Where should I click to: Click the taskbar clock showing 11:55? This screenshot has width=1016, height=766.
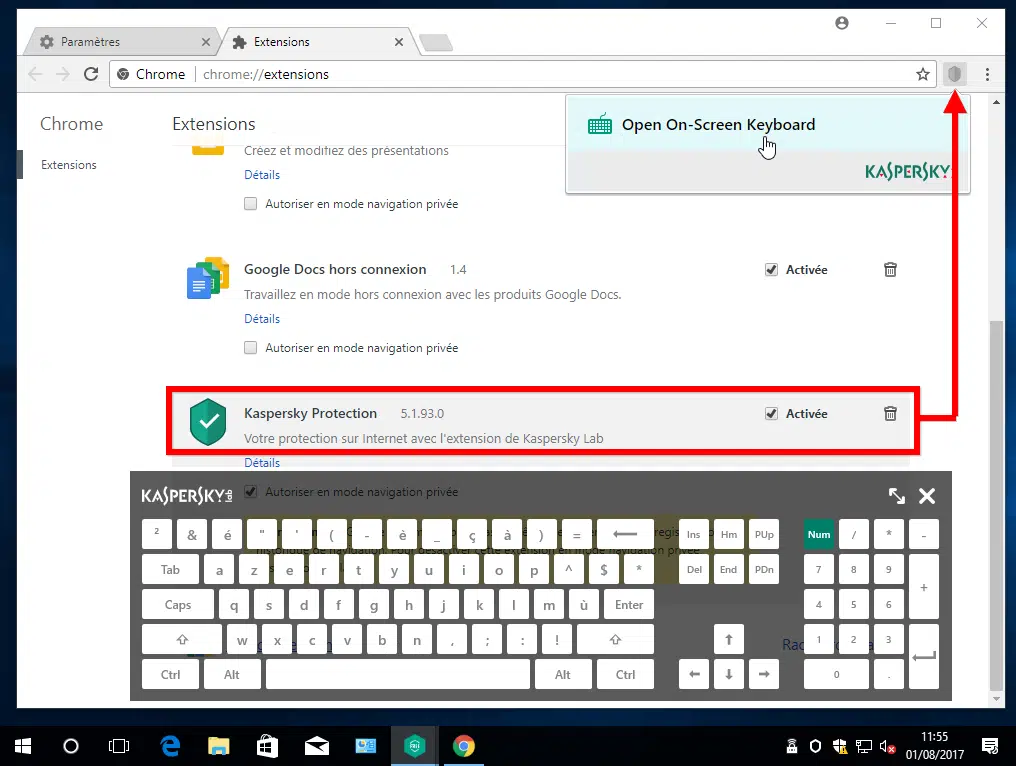[x=934, y=746]
